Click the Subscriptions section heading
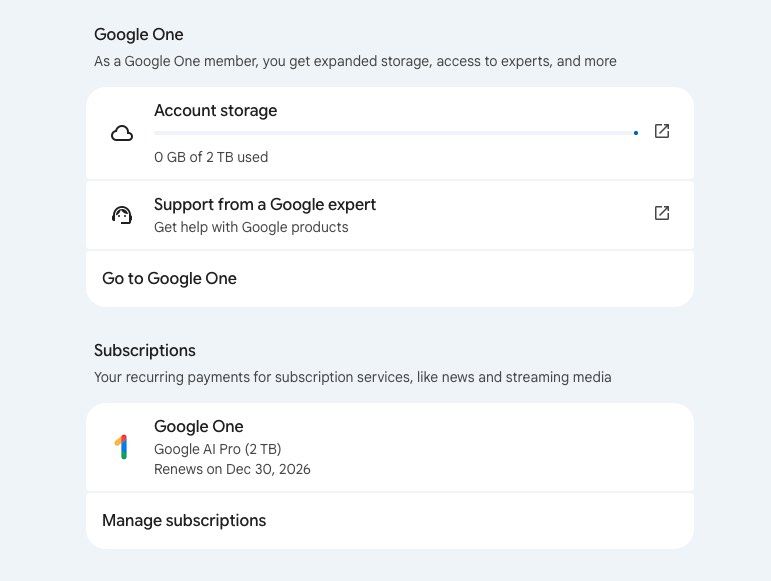Image resolution: width=771 pixels, height=581 pixels. tap(145, 351)
